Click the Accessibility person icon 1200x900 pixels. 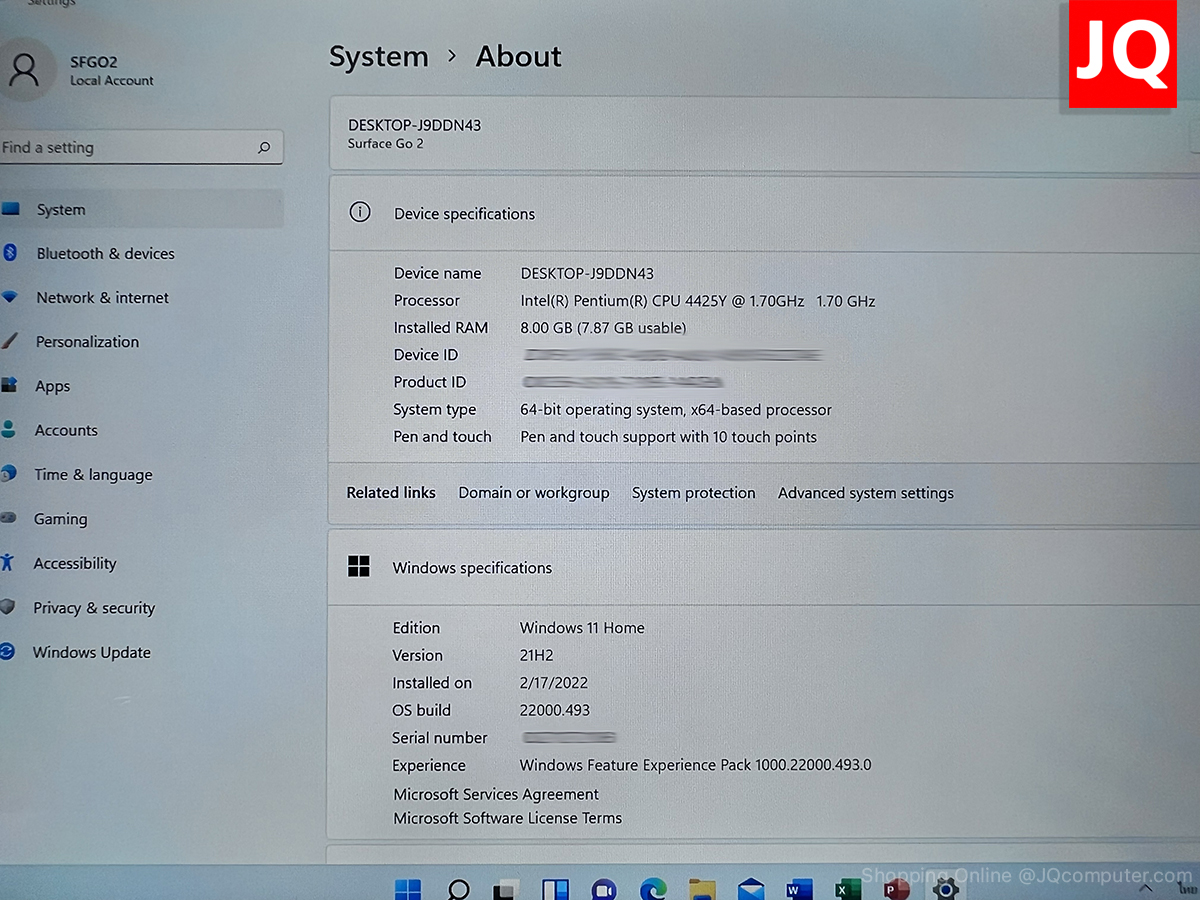pyautogui.click(x=8, y=562)
